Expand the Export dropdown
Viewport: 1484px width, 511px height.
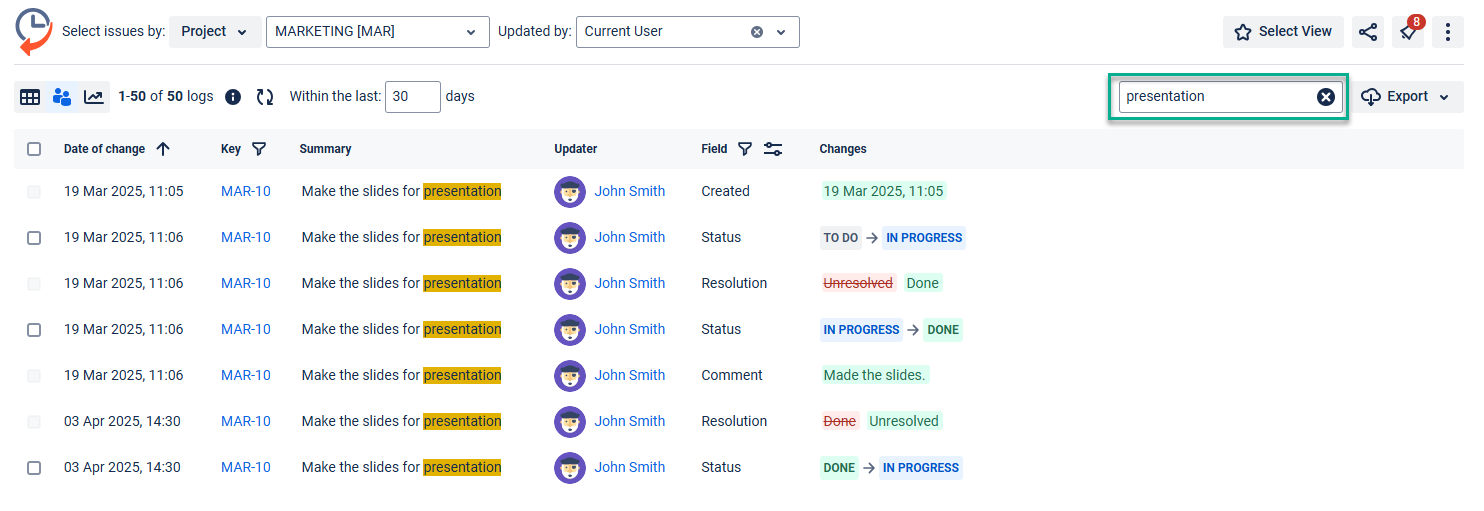(1407, 97)
